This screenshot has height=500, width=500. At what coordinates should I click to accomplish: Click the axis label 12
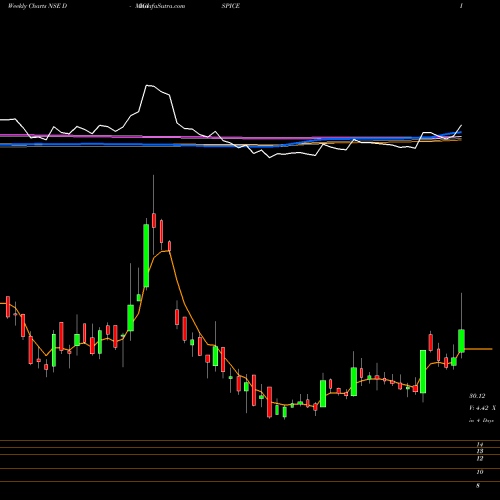(x=480, y=459)
